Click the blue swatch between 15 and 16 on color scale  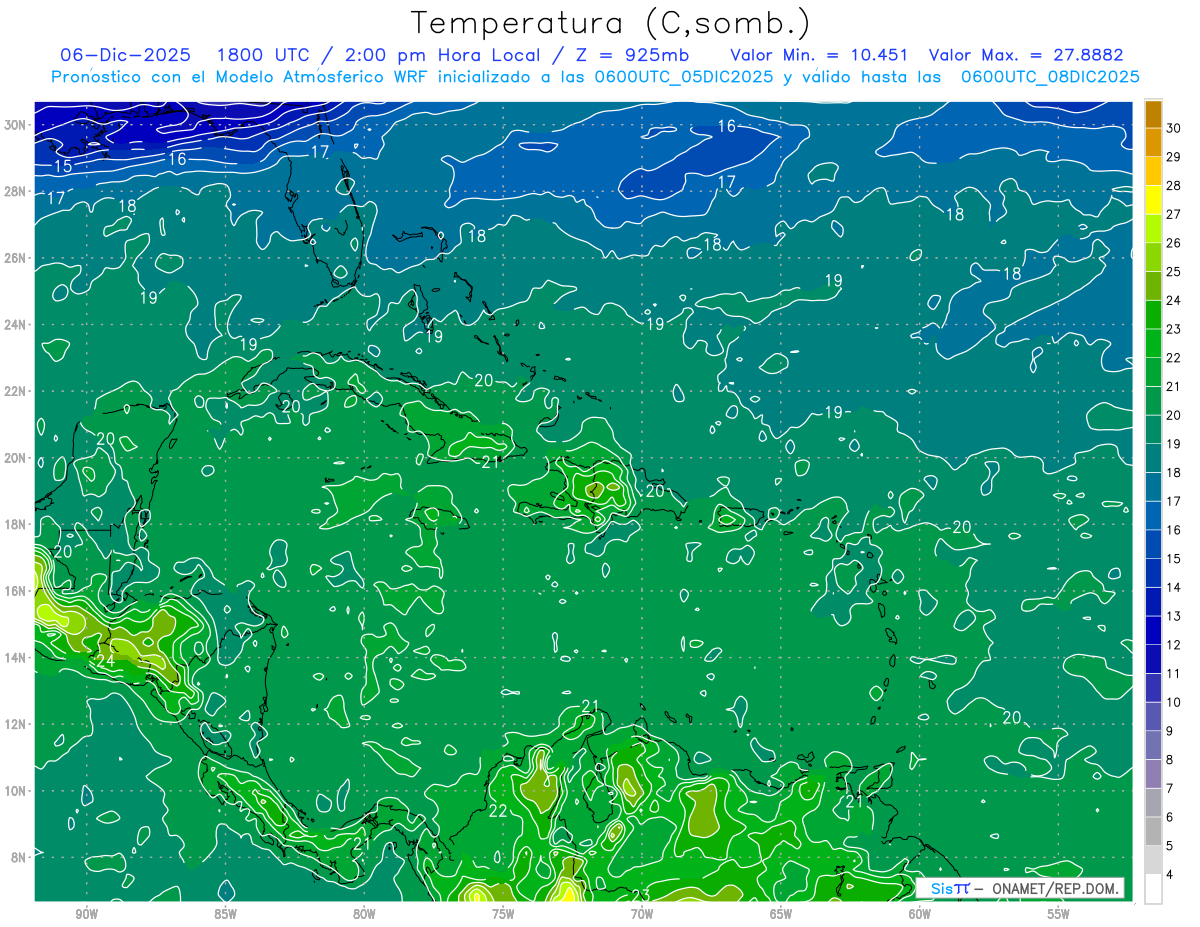tap(1153, 544)
